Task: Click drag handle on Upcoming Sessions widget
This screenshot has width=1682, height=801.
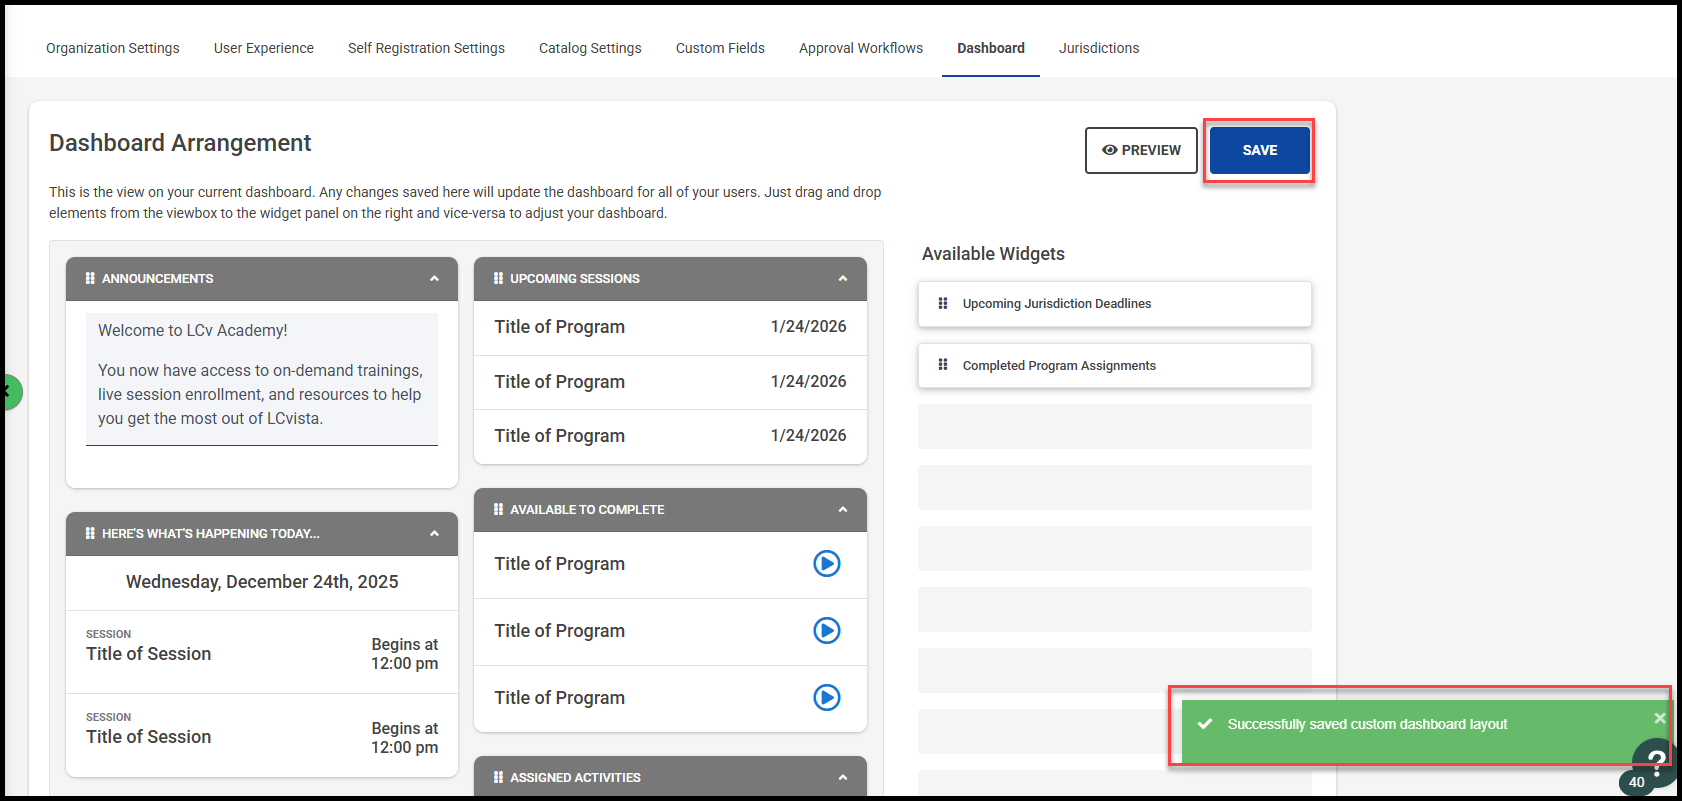Action: tap(498, 279)
